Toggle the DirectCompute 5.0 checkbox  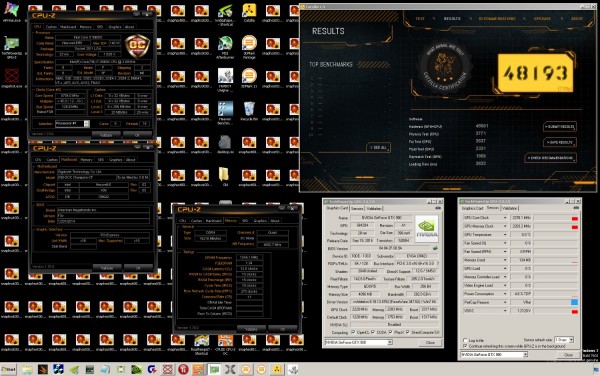coord(408,332)
